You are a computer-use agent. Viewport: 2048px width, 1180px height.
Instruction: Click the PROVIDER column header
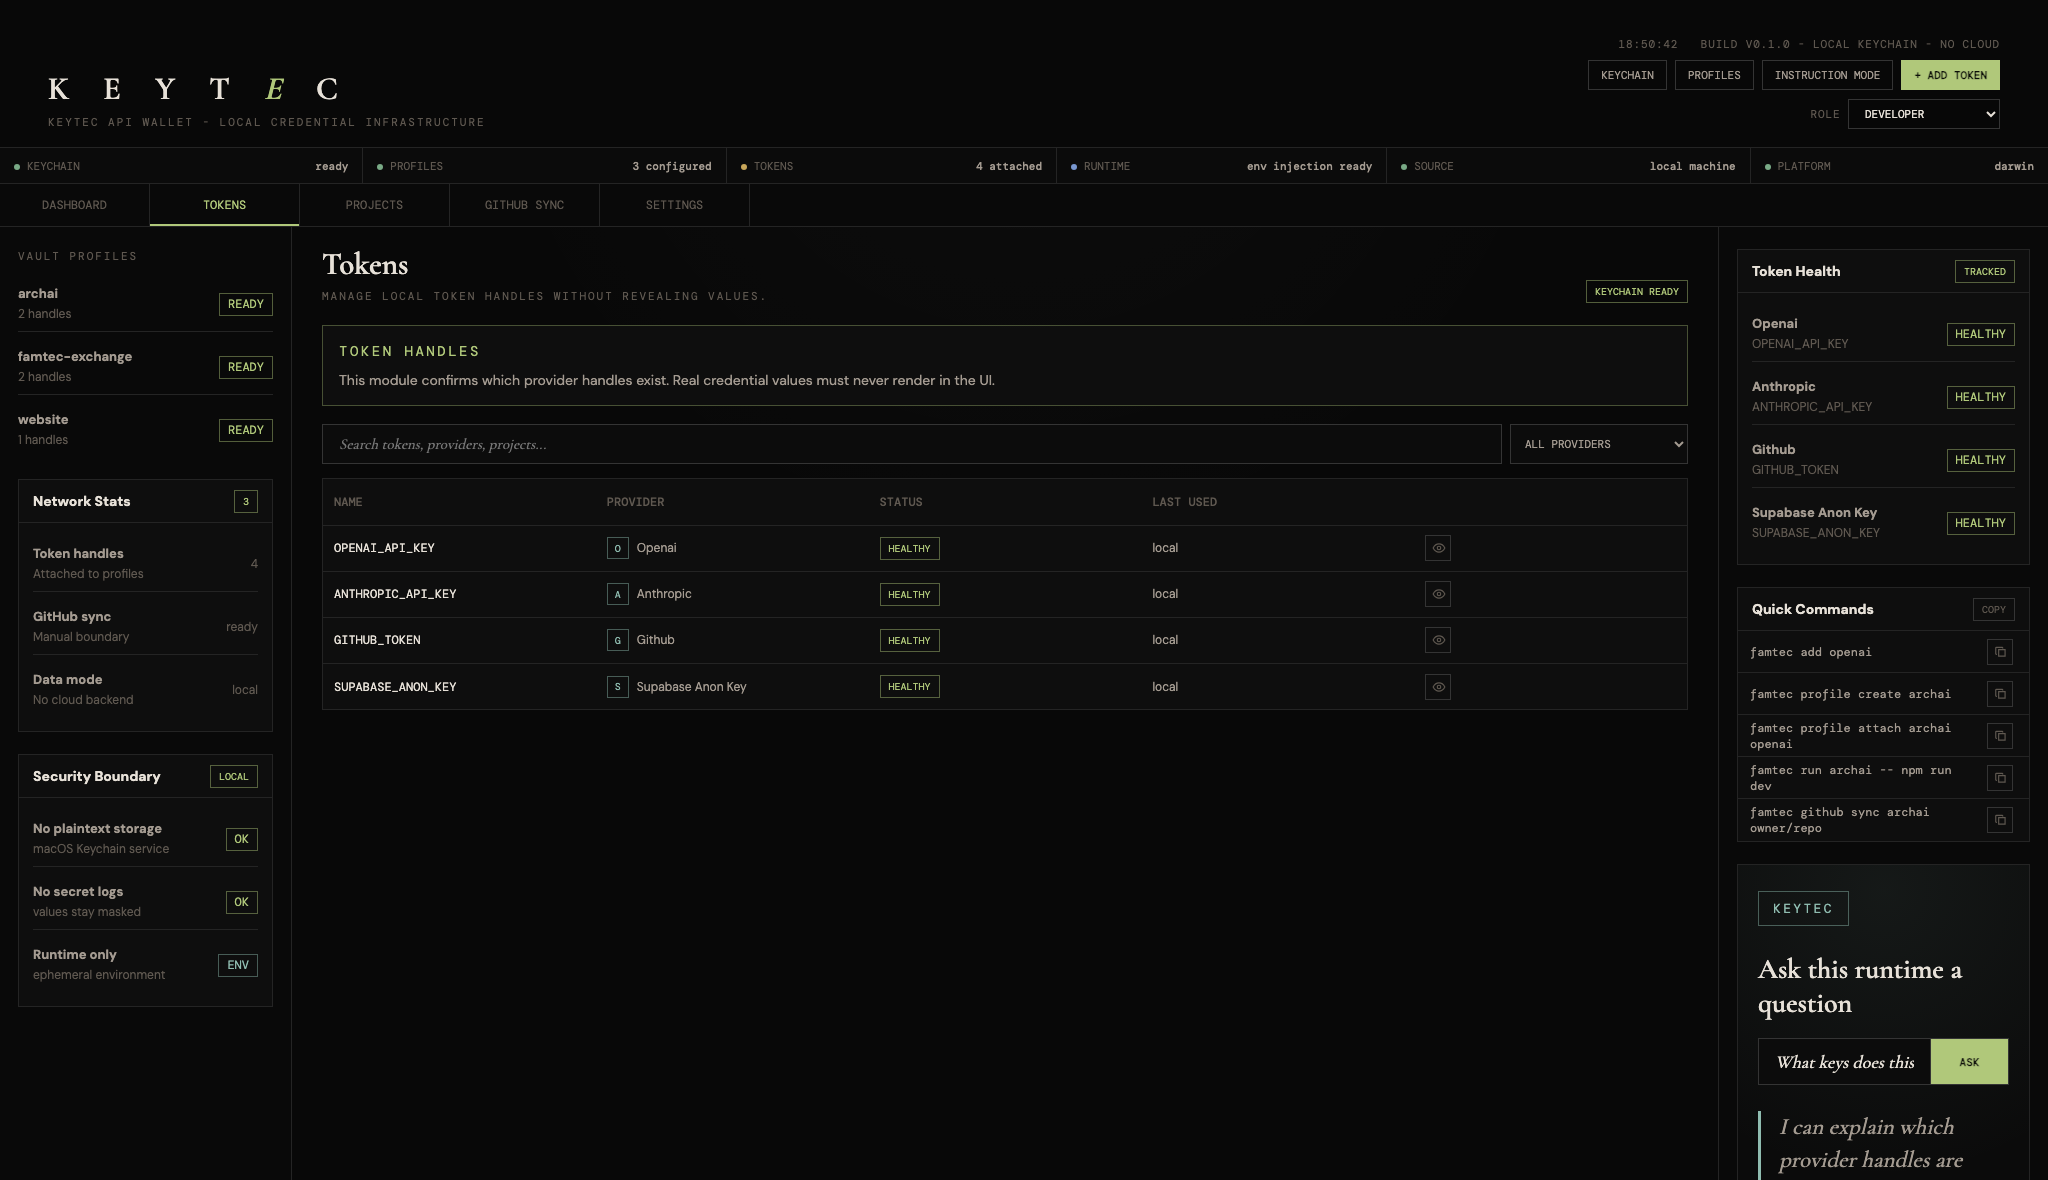pyautogui.click(x=635, y=502)
